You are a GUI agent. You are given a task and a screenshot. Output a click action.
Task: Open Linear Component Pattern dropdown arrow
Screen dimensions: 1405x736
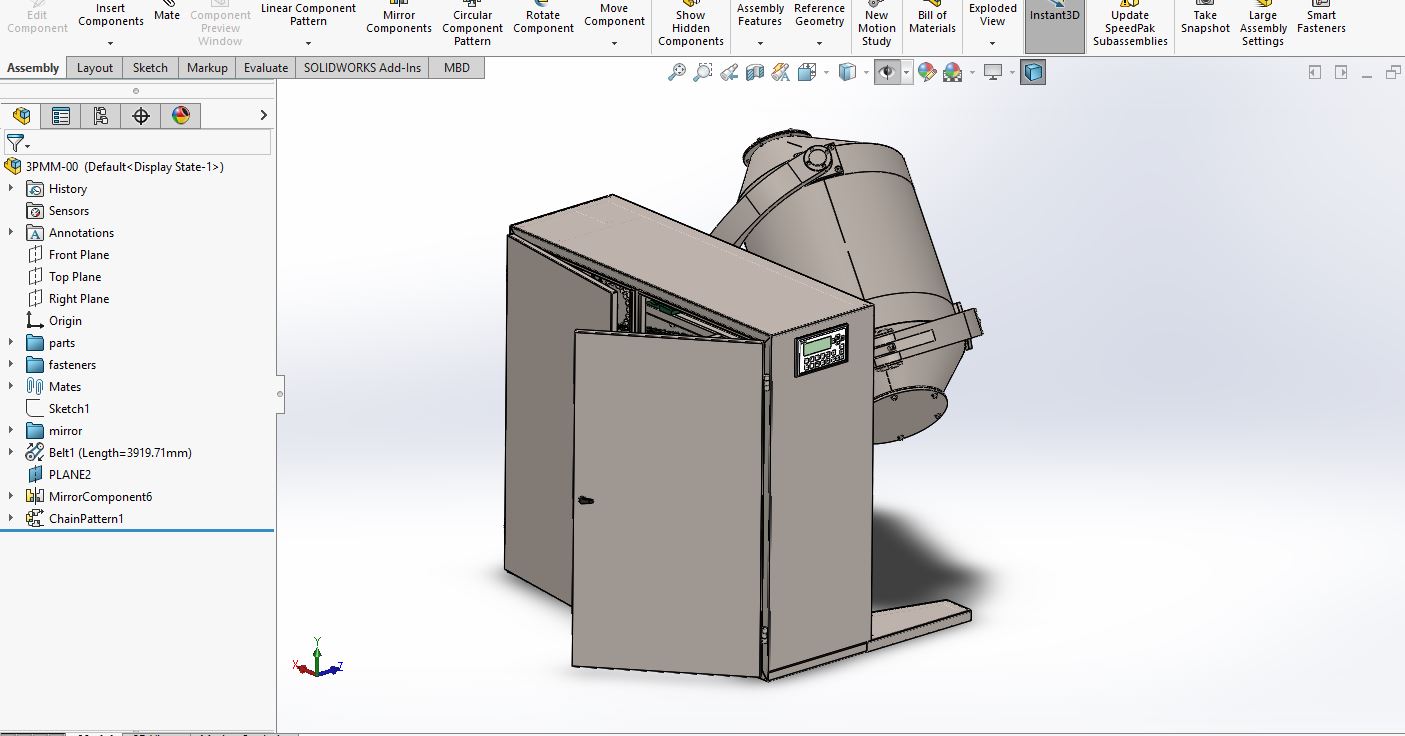point(308,43)
